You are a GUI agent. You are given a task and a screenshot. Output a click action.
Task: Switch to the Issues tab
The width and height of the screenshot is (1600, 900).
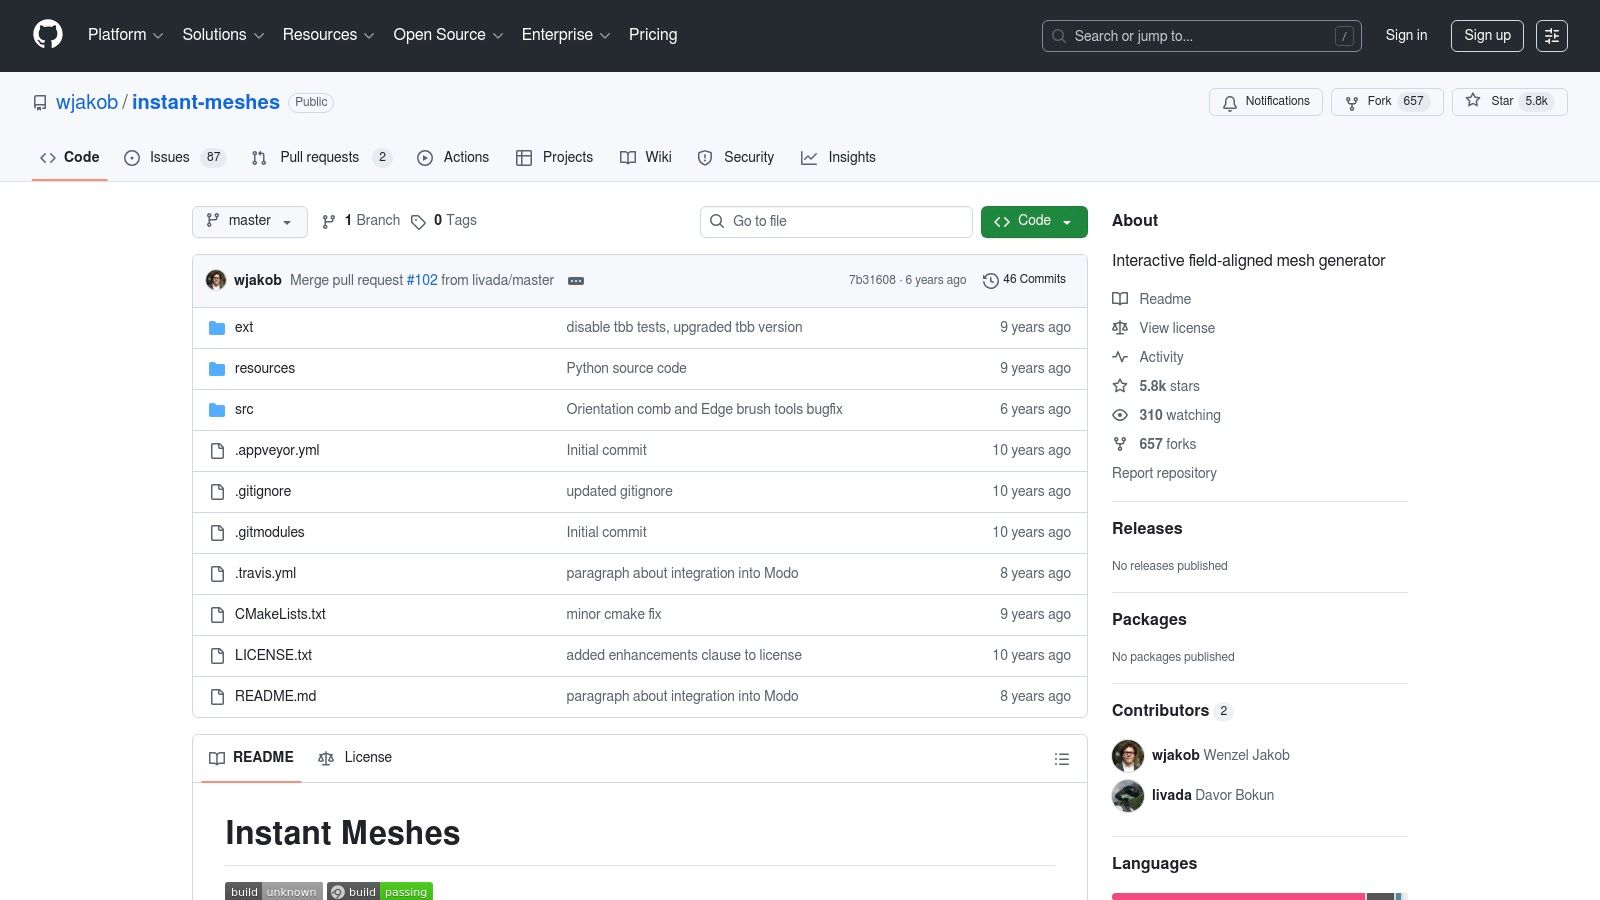[x=170, y=158]
